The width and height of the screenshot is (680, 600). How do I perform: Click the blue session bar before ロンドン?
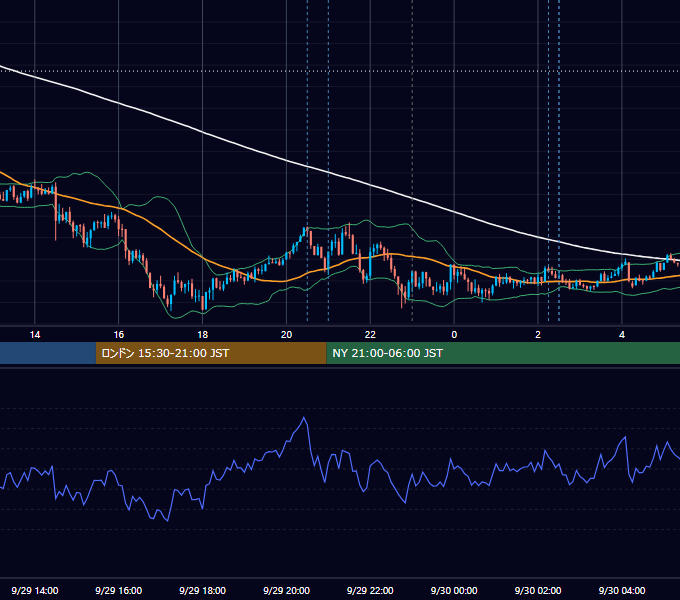[48, 353]
